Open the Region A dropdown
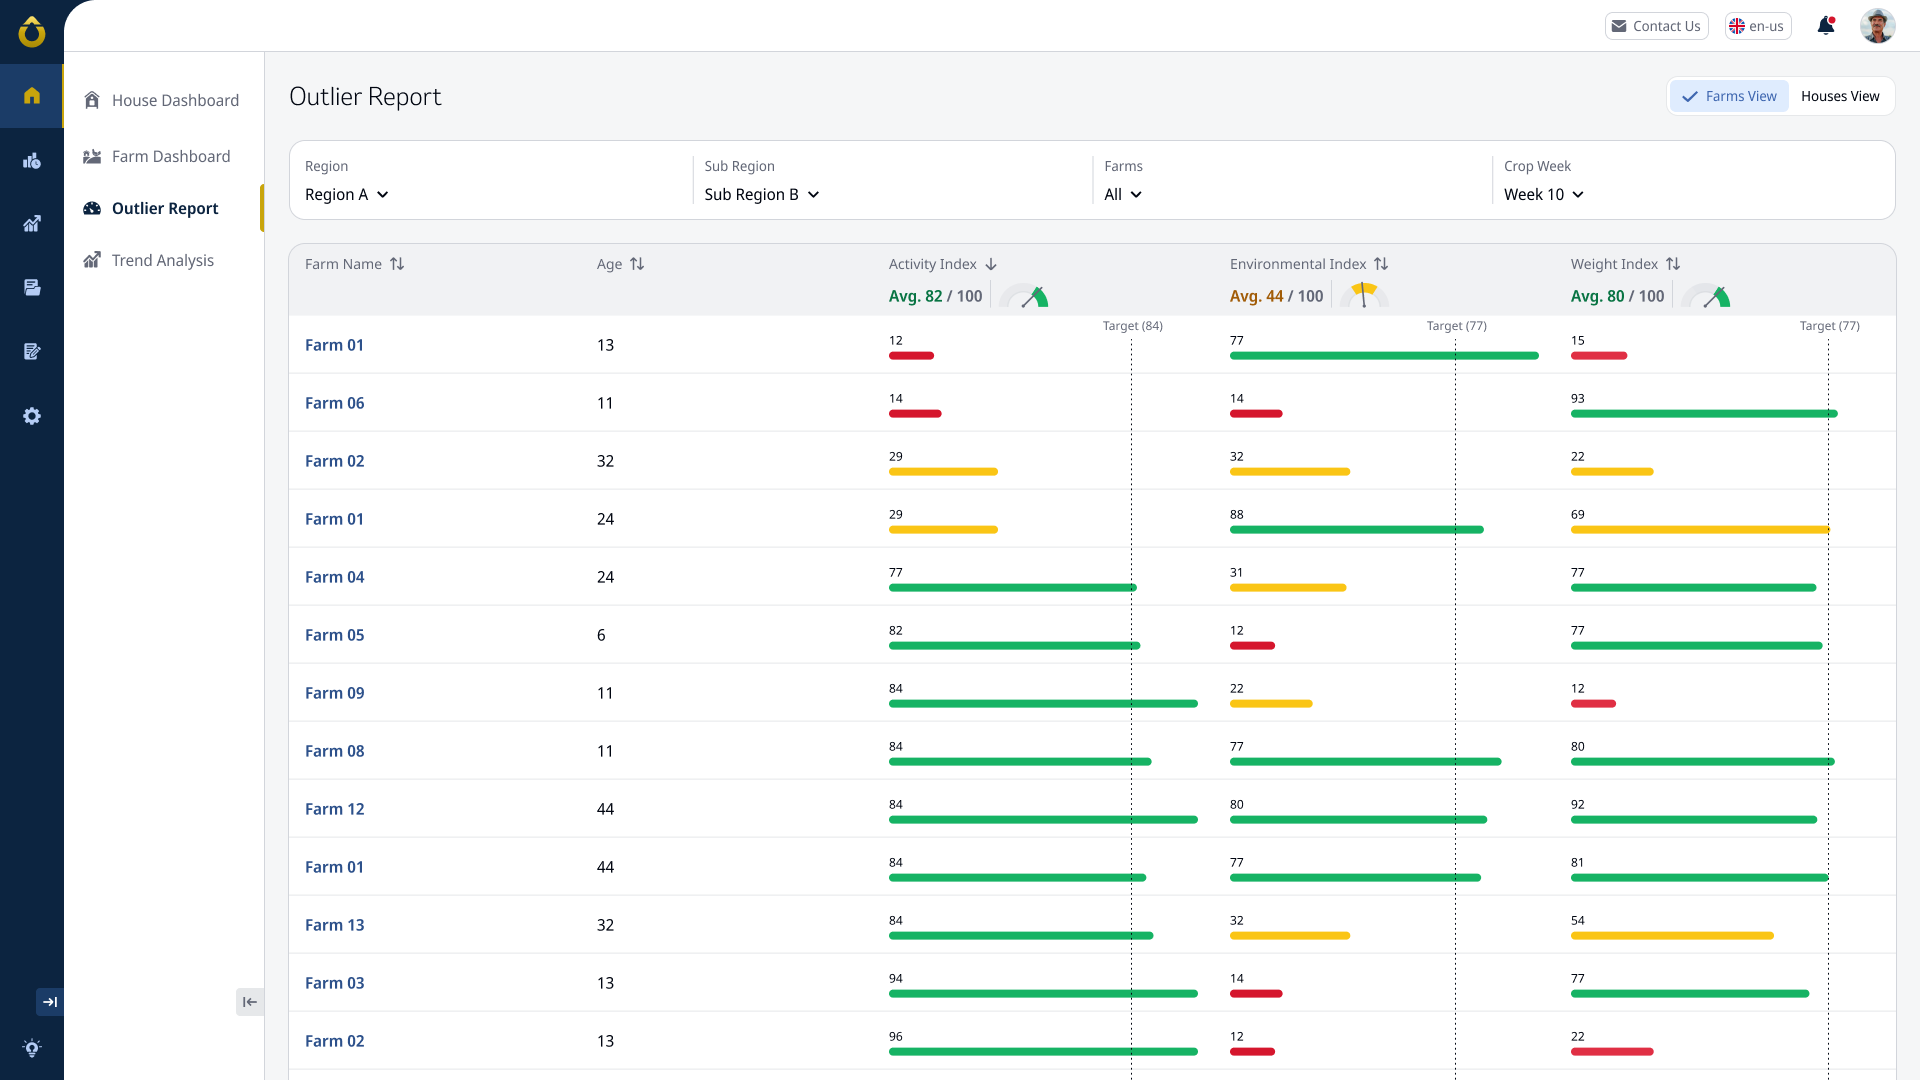1920x1080 pixels. [x=346, y=194]
